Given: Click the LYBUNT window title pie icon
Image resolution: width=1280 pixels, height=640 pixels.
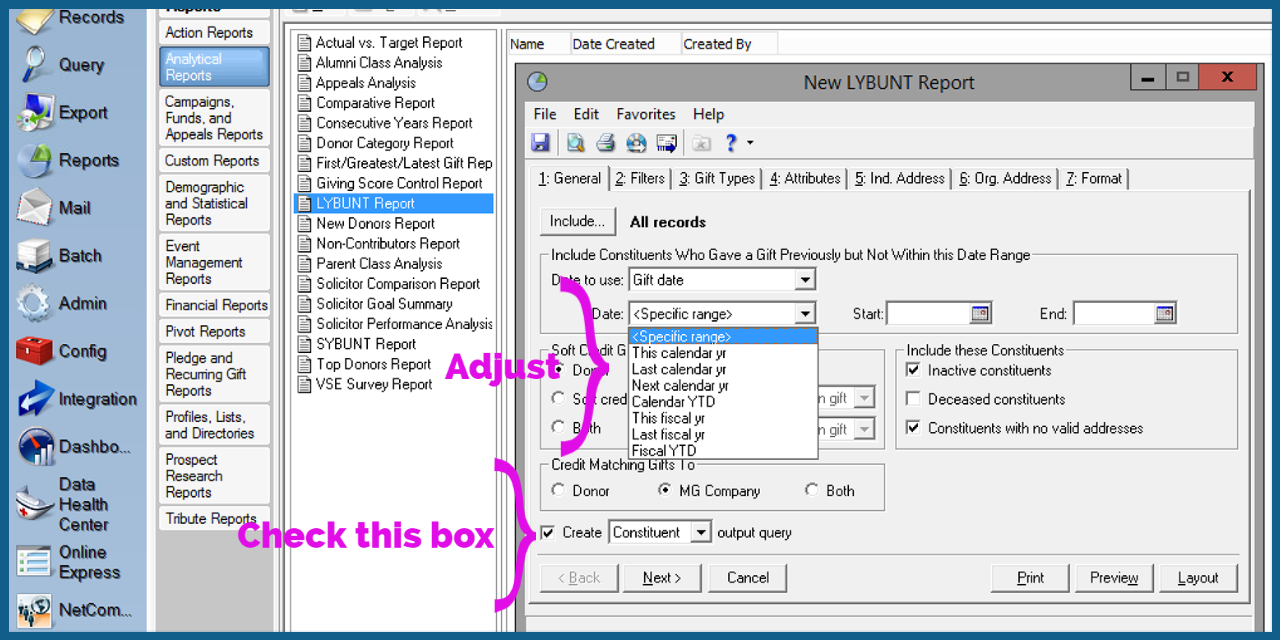Looking at the screenshot, I should [537, 82].
